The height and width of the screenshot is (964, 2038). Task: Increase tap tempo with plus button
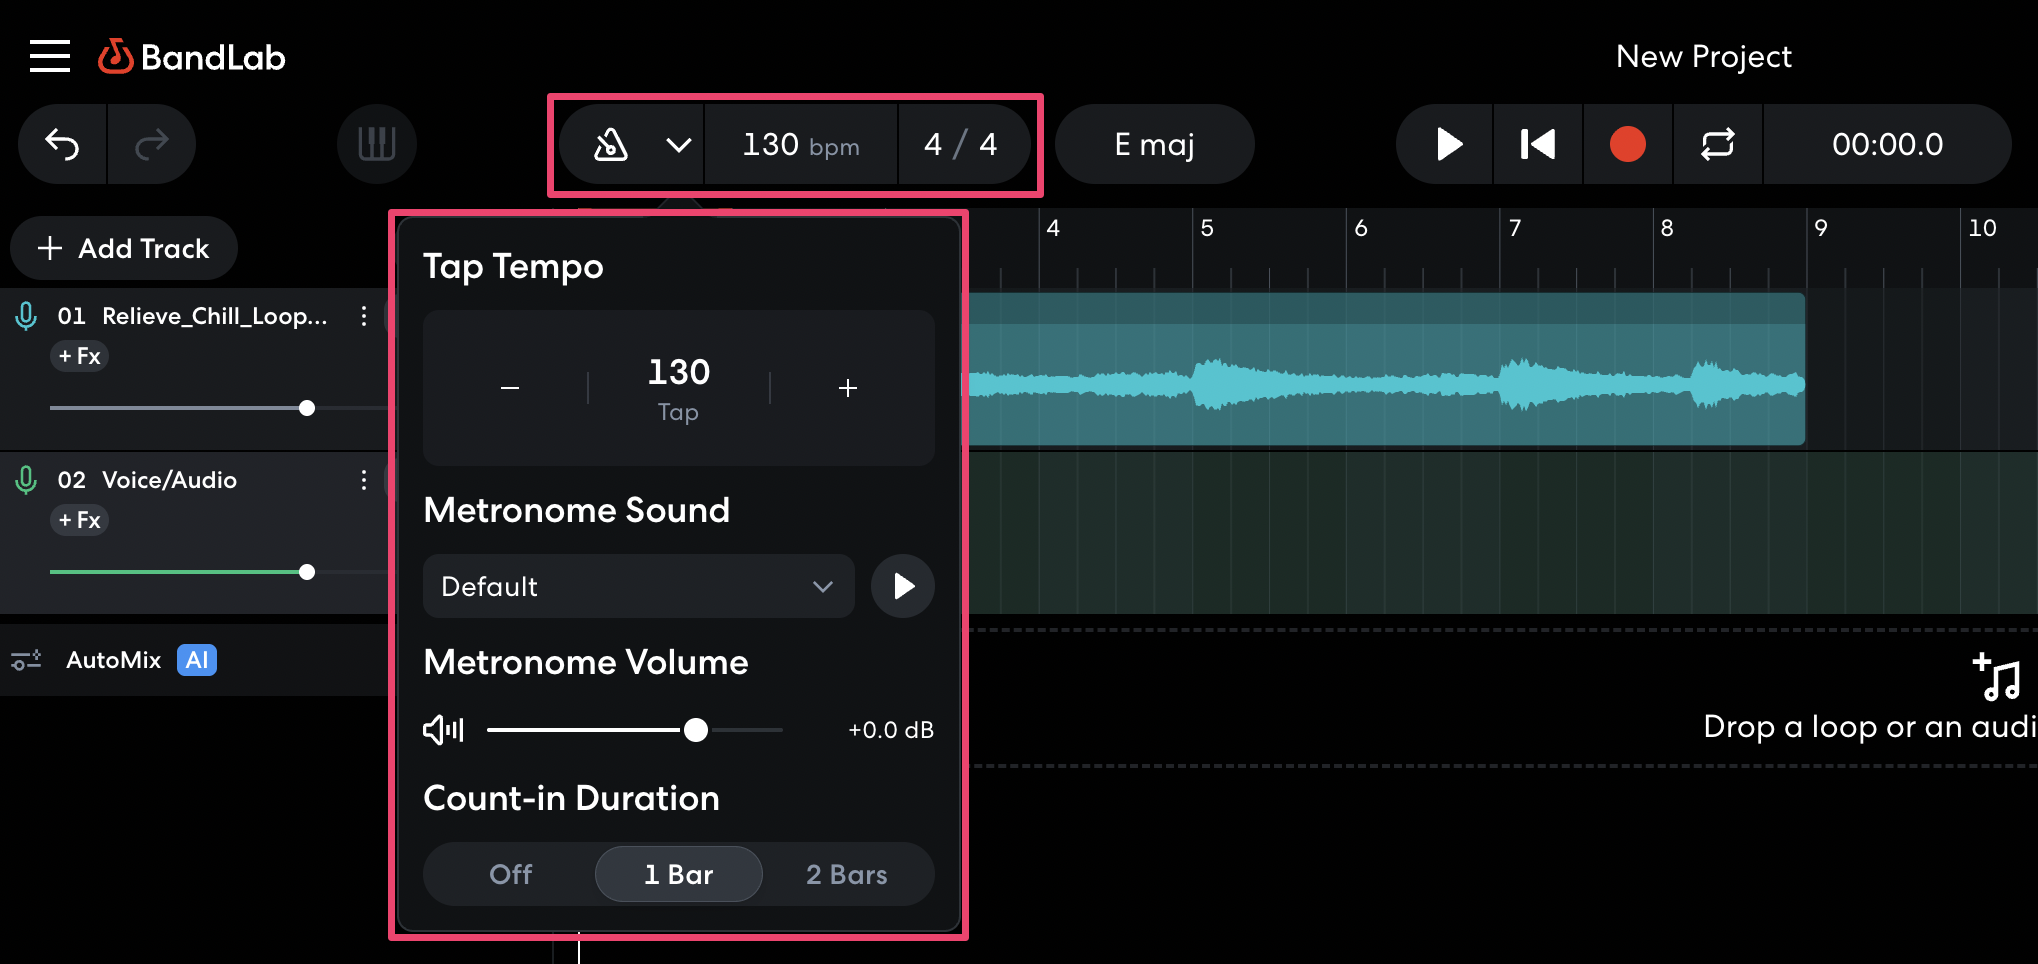tap(847, 388)
